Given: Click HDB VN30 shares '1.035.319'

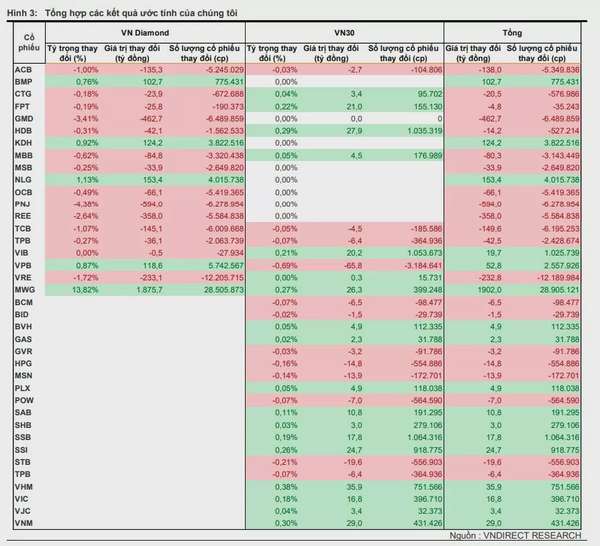Looking at the screenshot, I should pos(425,131).
